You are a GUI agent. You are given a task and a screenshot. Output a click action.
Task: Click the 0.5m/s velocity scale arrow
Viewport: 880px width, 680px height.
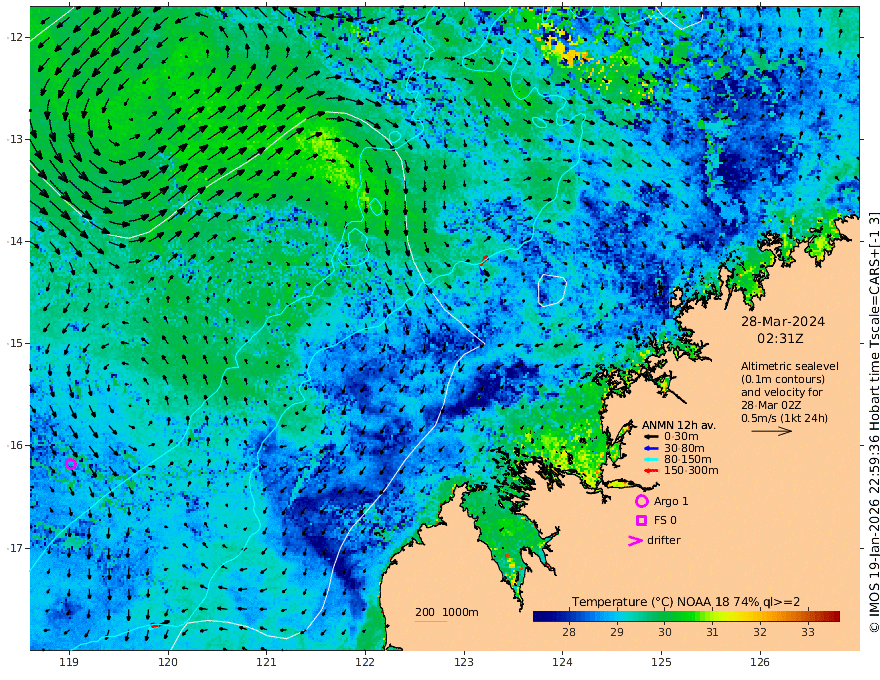772,431
